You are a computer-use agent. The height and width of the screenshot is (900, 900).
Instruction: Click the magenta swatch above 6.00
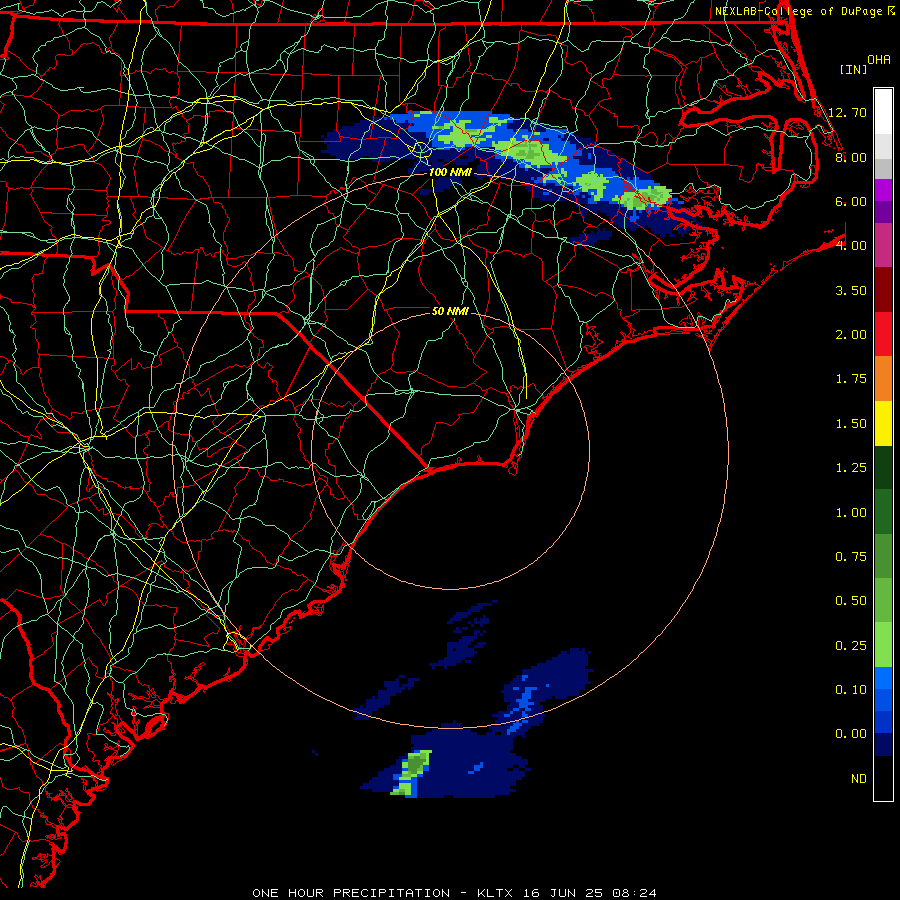(x=883, y=190)
